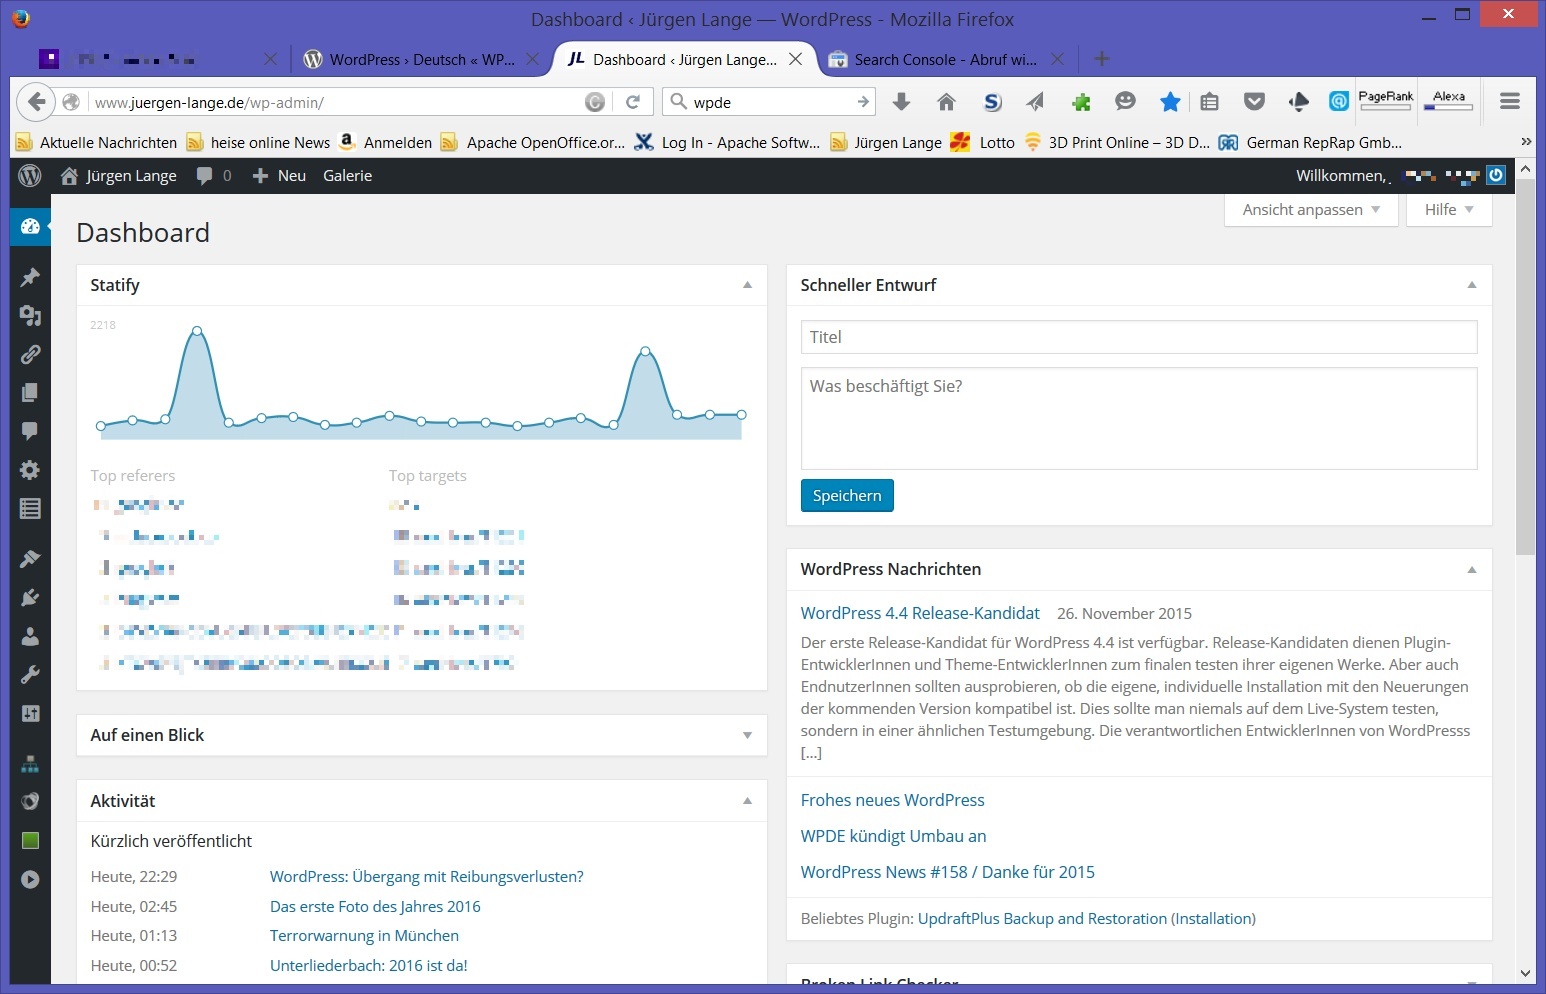Open Settings sliders icon in sidebar
Screen dimensions: 1546x994
pyautogui.click(x=30, y=713)
